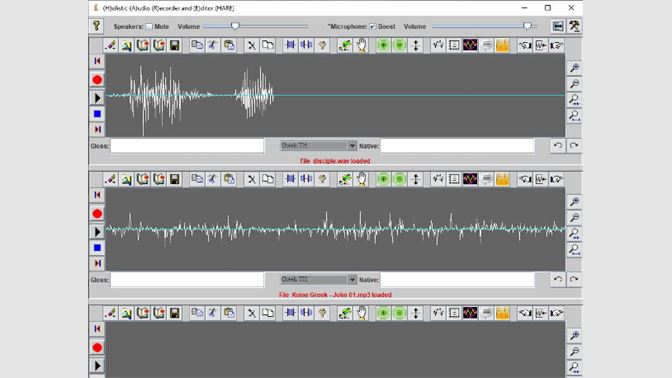The width and height of the screenshot is (672, 378).
Task: Click green plus button in Koine Greek toolbar
Action: tap(384, 179)
